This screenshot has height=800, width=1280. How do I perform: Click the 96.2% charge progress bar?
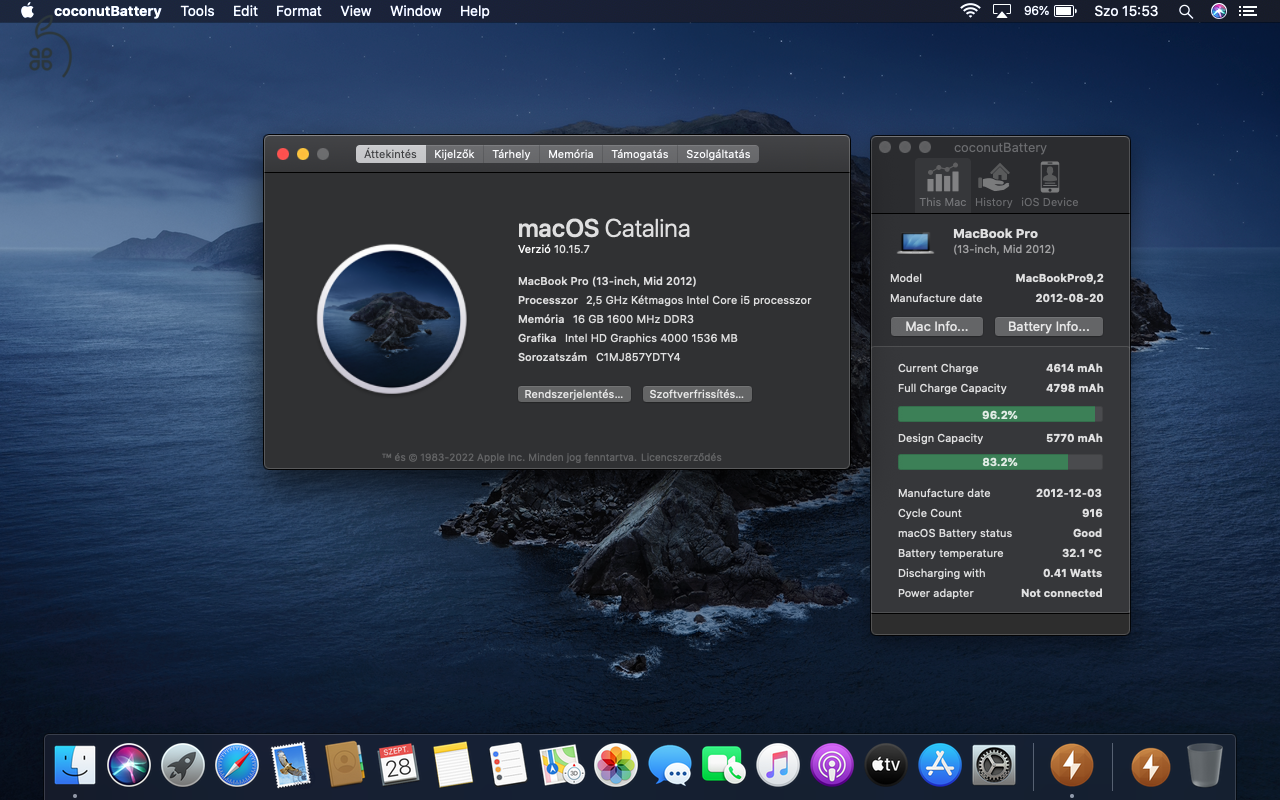(x=1000, y=414)
